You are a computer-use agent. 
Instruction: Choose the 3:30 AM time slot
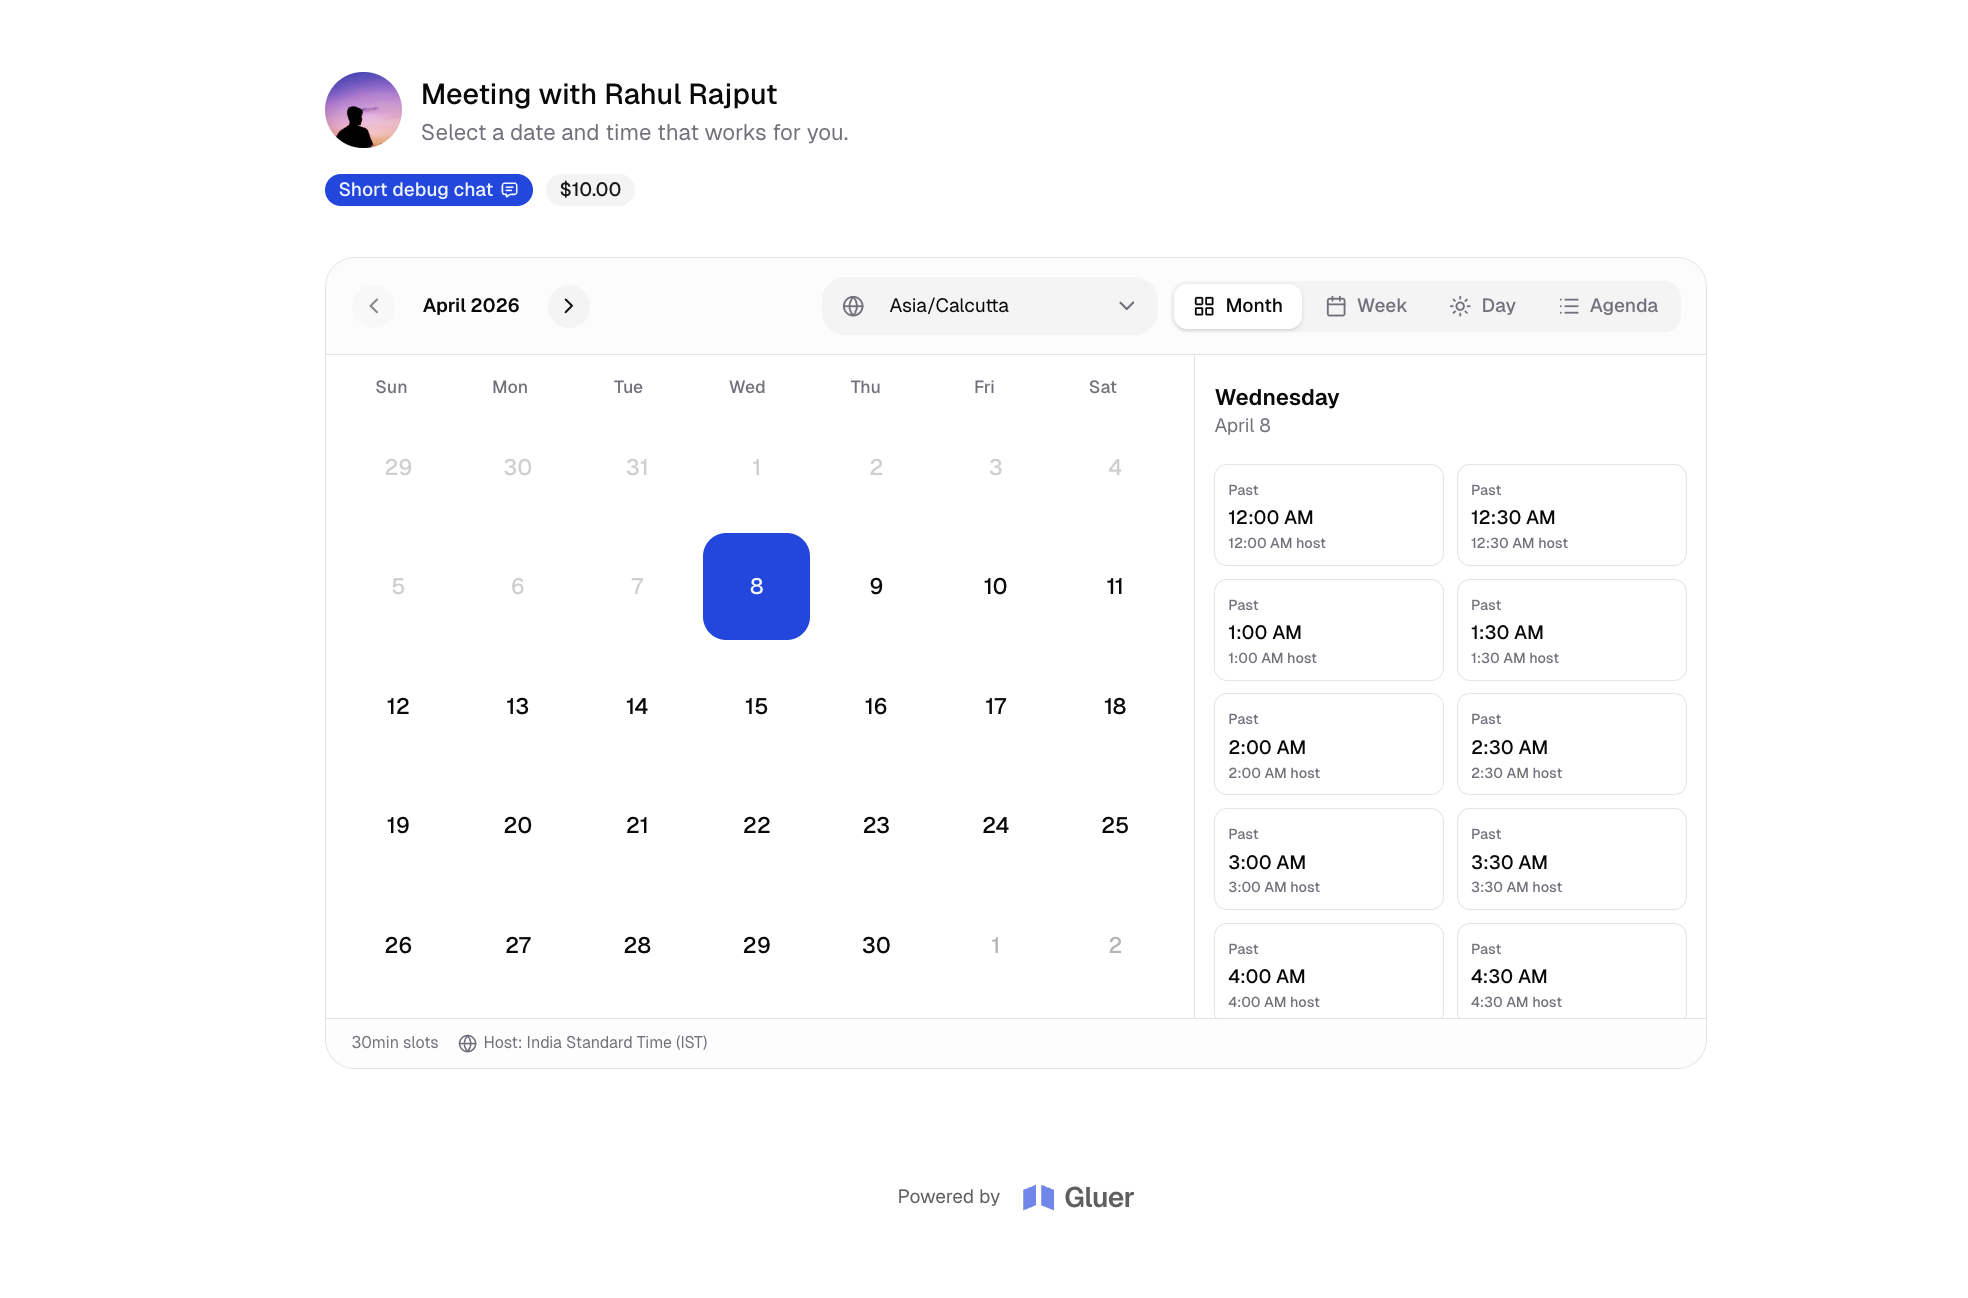1570,860
